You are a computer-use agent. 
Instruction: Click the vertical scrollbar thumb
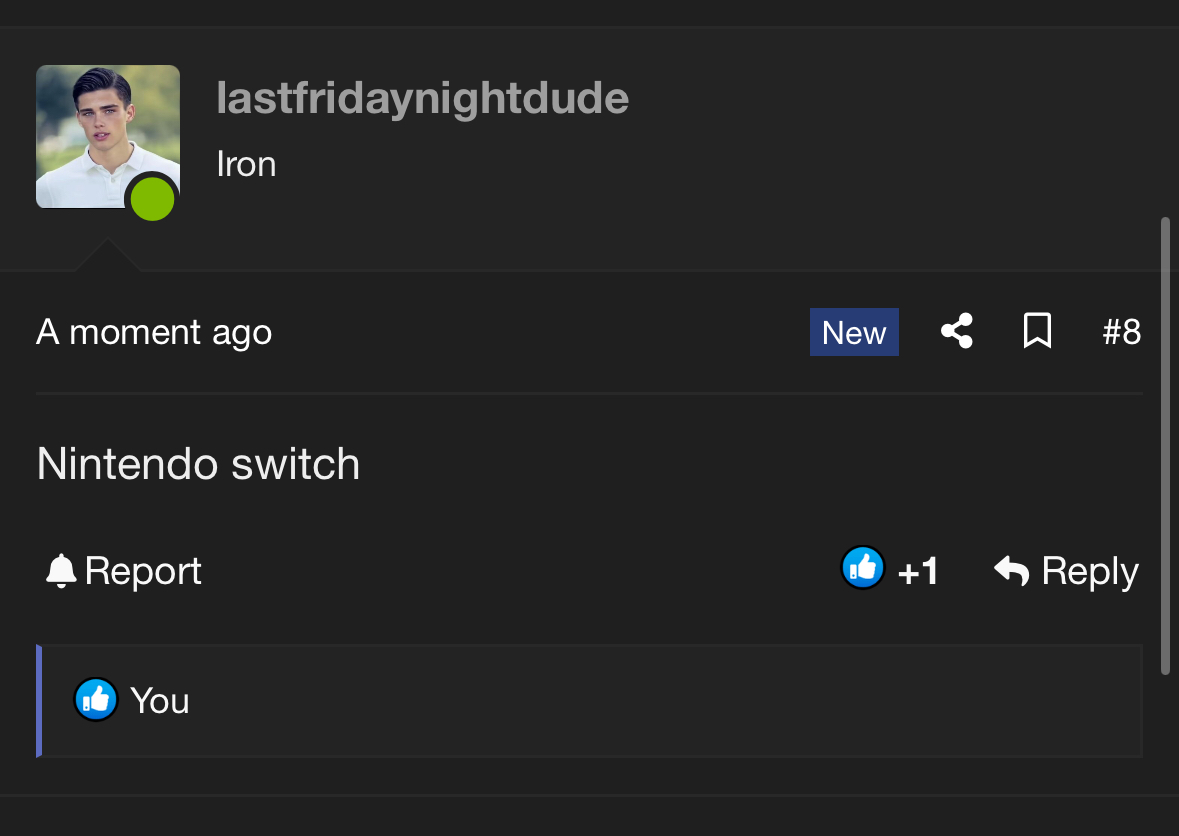(x=1165, y=445)
